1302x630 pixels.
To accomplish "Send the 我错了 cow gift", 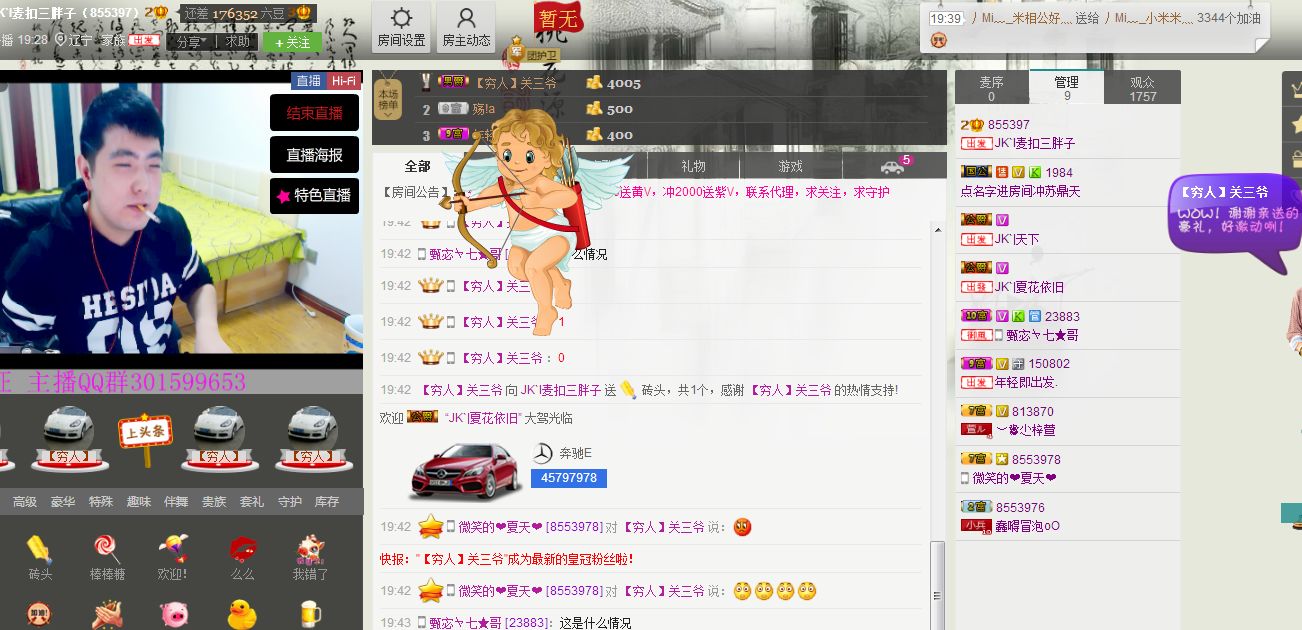I will point(310,558).
